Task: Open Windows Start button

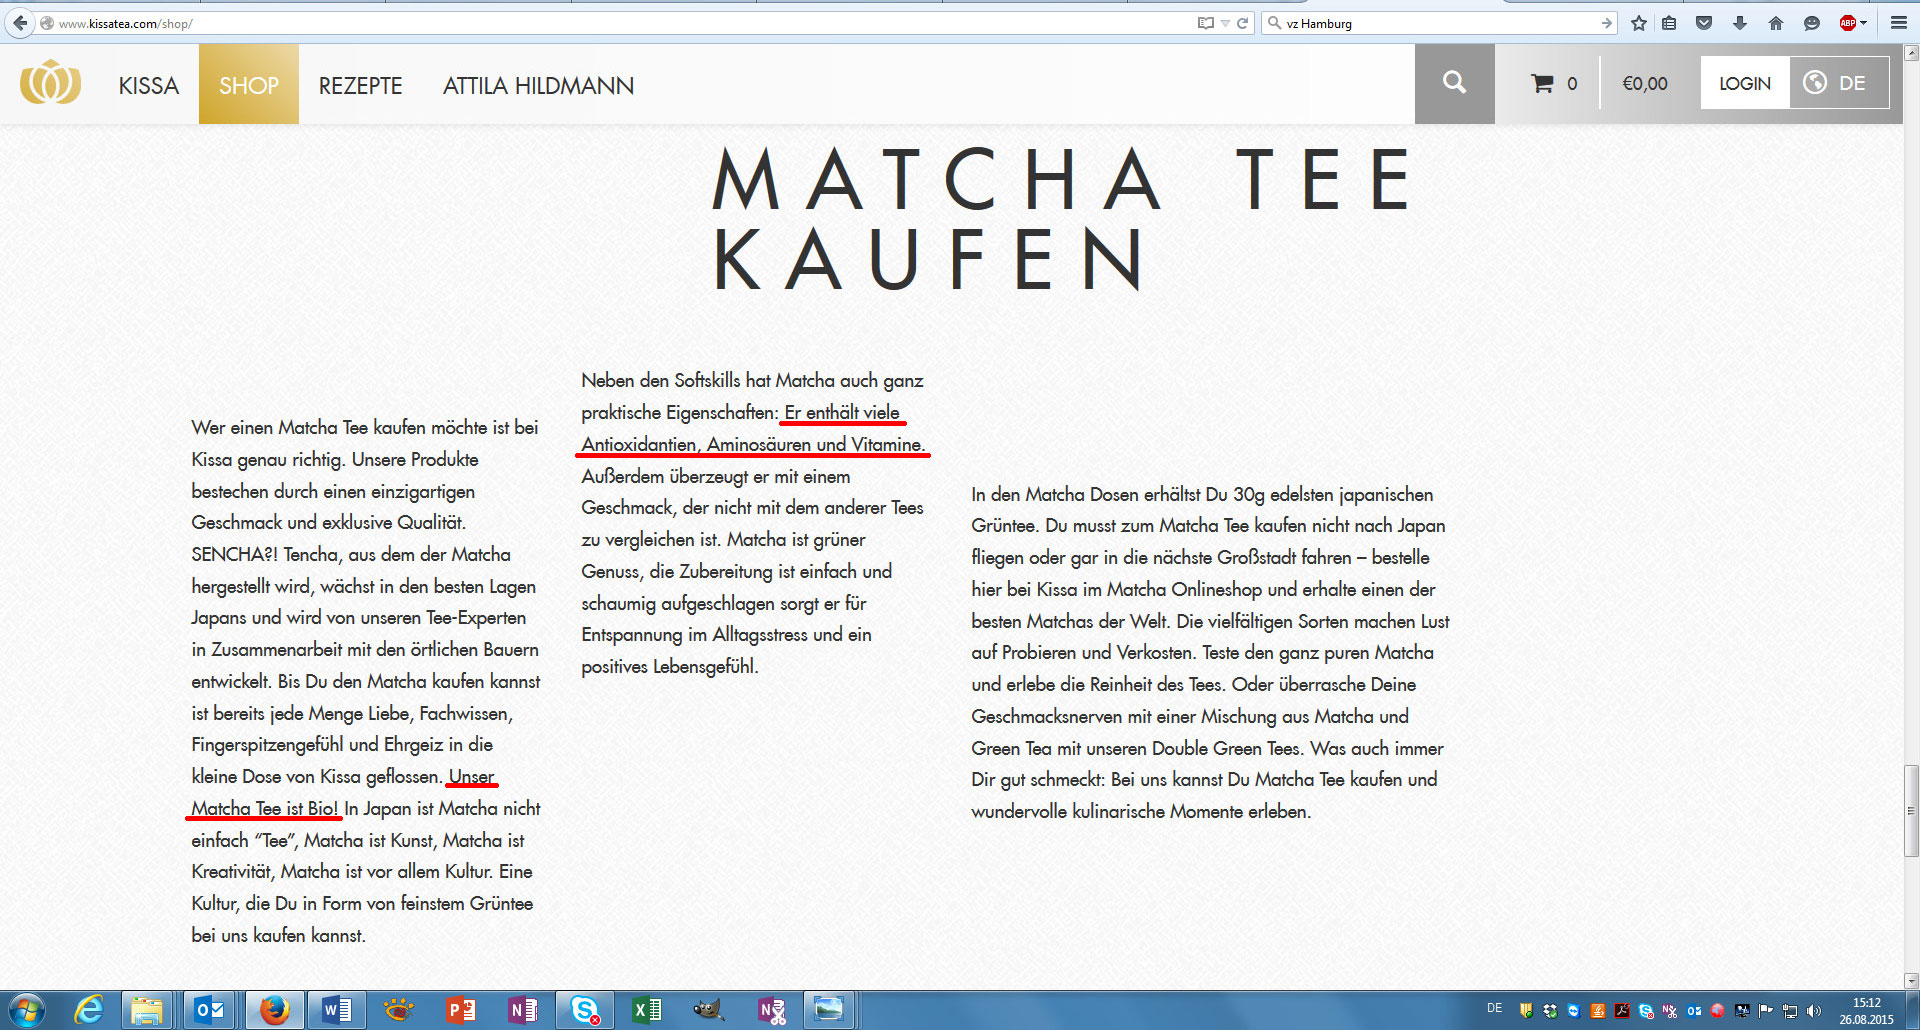Action: (27, 1011)
